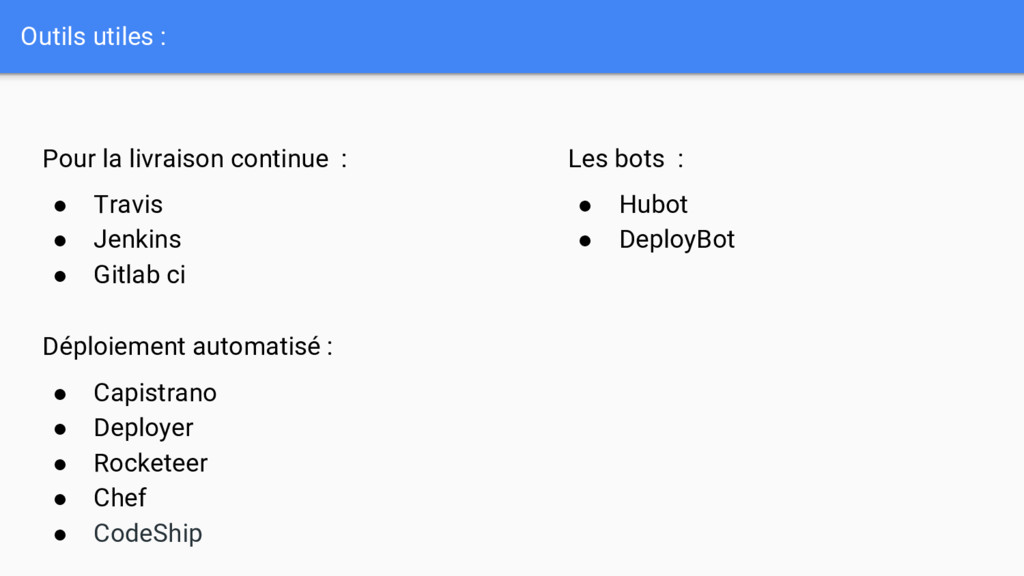Click the bullet next to Travis

coord(60,206)
